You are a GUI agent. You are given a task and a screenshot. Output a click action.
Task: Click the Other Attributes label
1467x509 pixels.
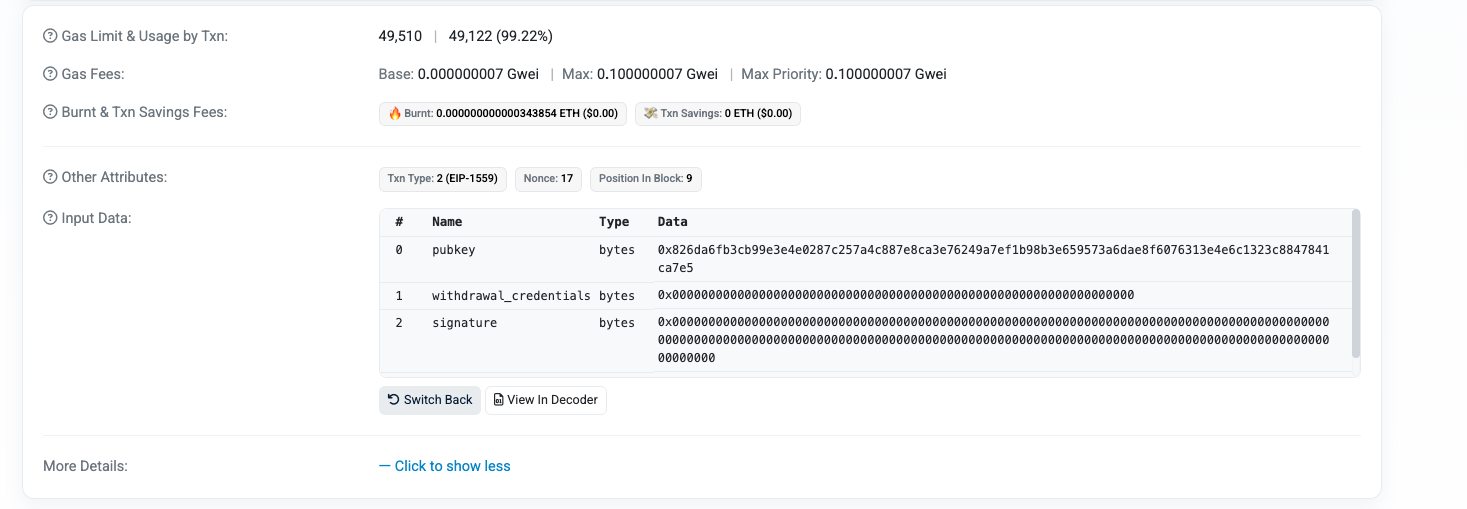[x=114, y=177]
